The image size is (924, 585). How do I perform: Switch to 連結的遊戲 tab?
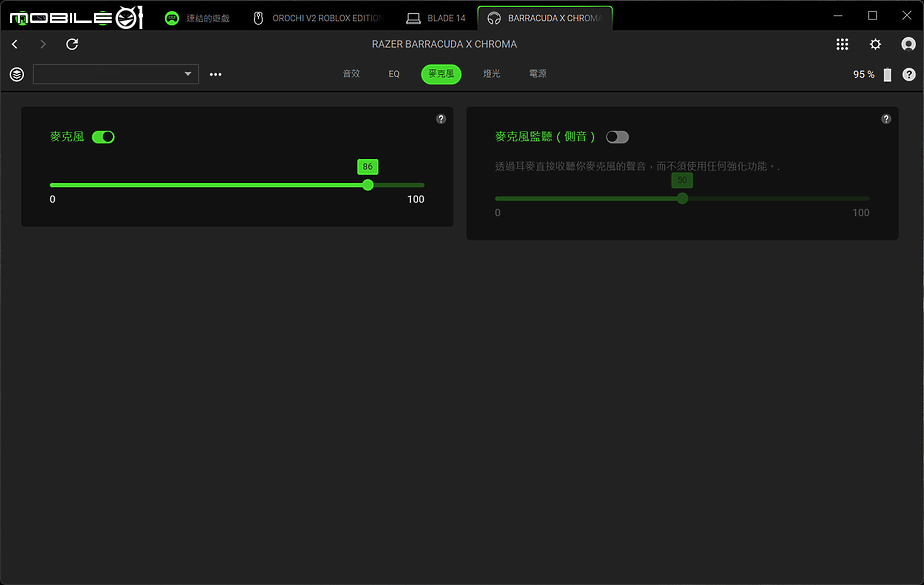(197, 18)
